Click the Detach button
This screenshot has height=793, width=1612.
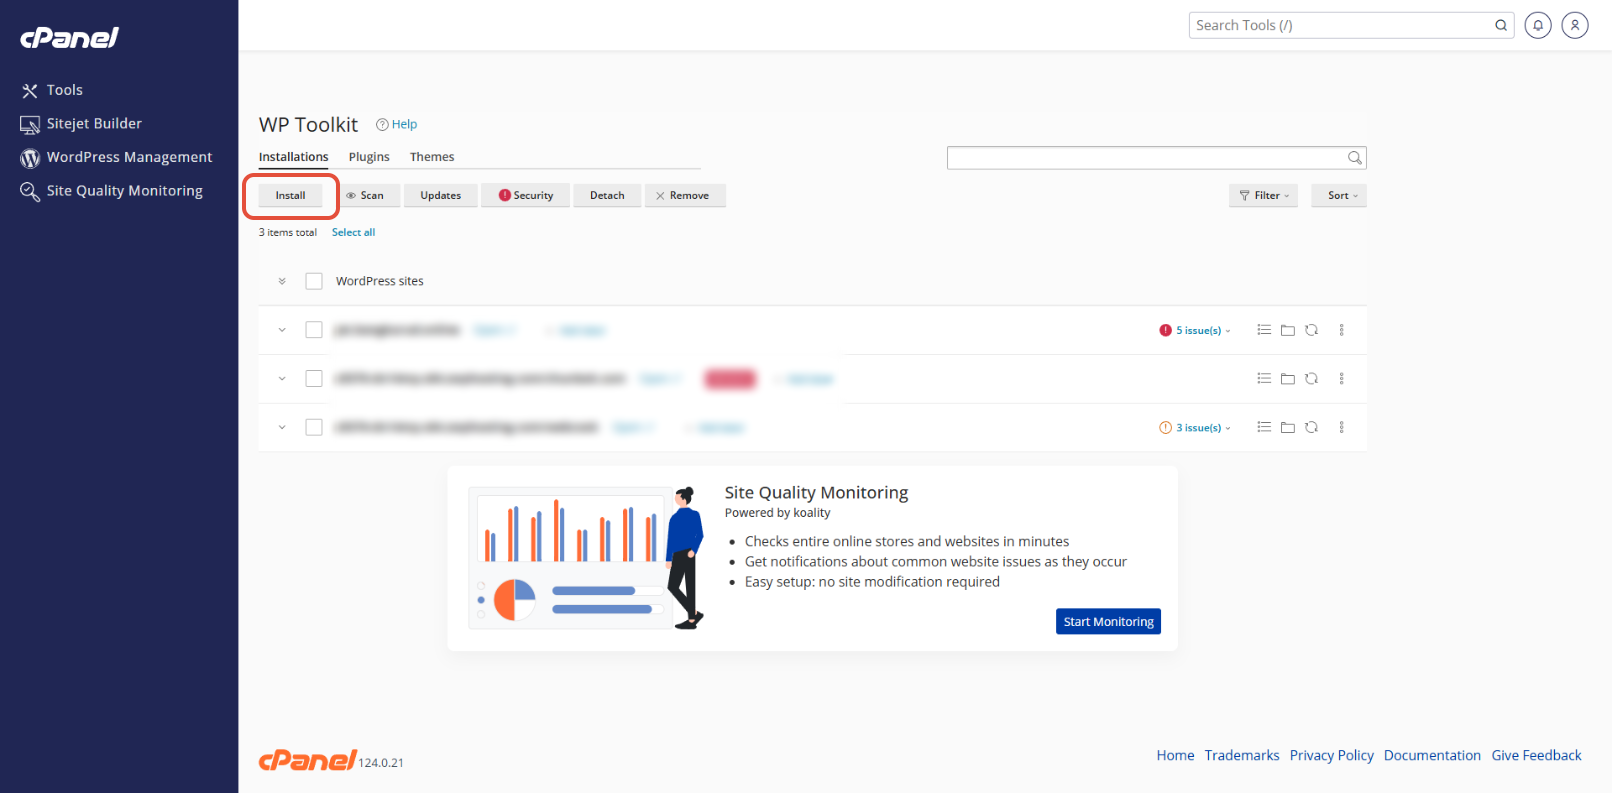coord(607,196)
